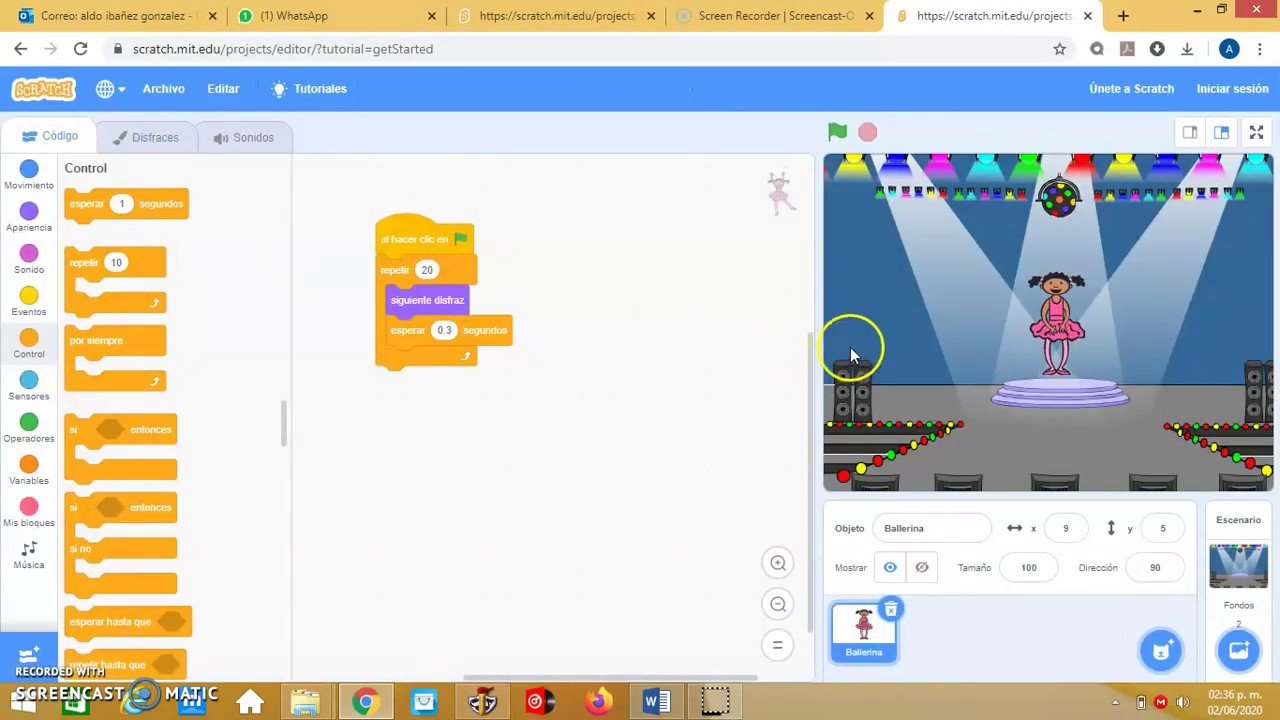Edit the Dirección field

[x=1155, y=567]
